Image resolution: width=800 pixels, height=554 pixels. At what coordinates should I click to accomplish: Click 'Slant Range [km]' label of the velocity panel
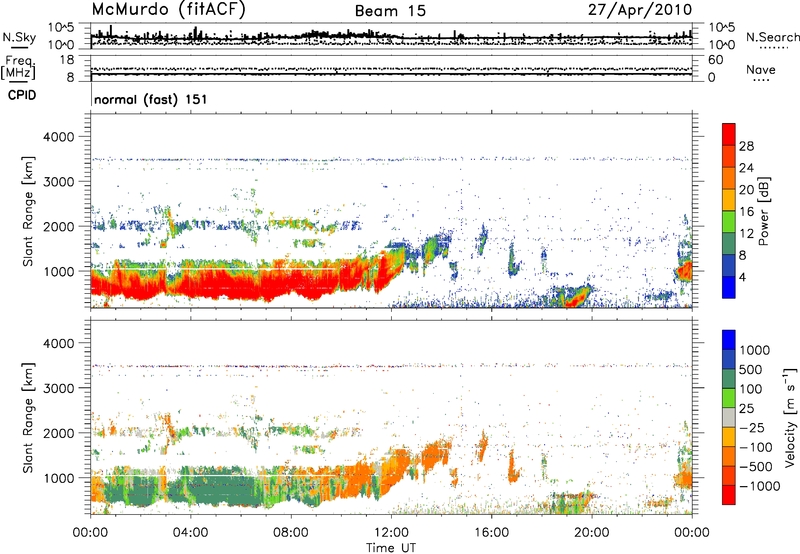tap(28, 418)
